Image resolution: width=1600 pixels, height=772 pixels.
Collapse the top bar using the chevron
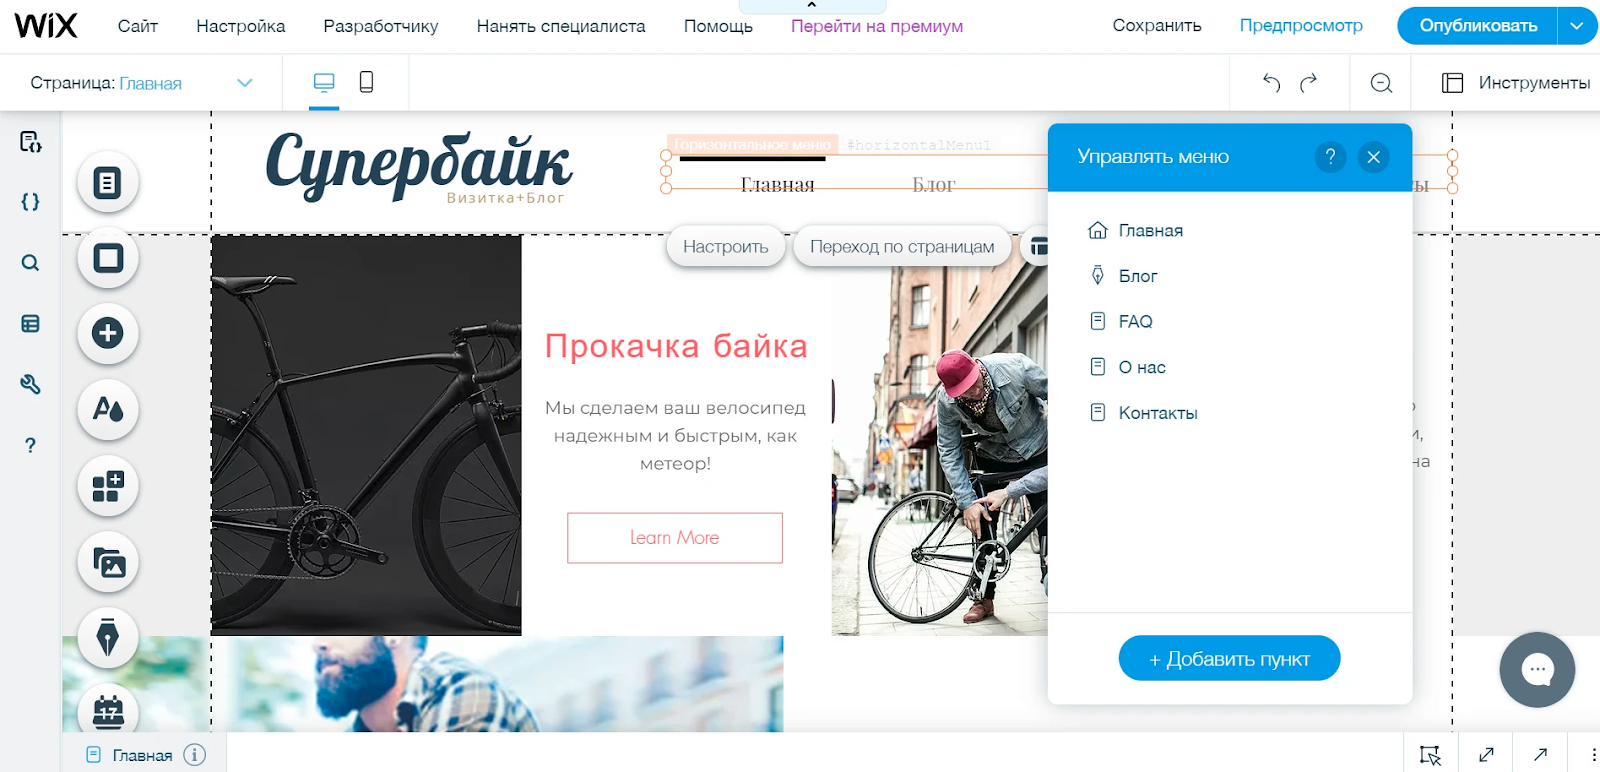[x=811, y=6]
